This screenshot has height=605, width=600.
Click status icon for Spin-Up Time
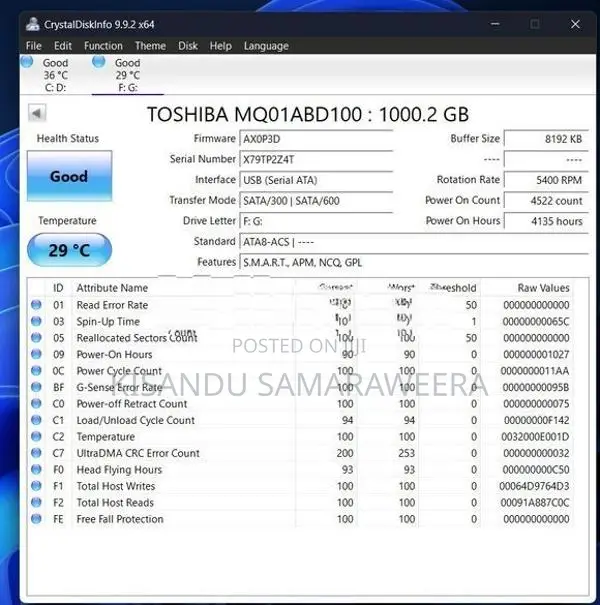(x=36, y=321)
